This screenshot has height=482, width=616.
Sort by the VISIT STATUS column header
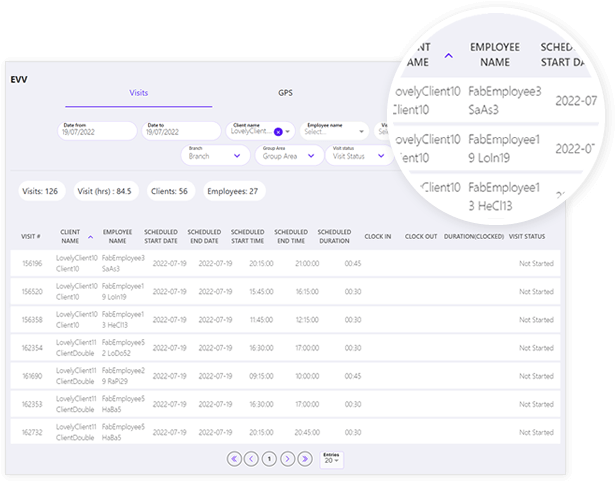pos(527,236)
